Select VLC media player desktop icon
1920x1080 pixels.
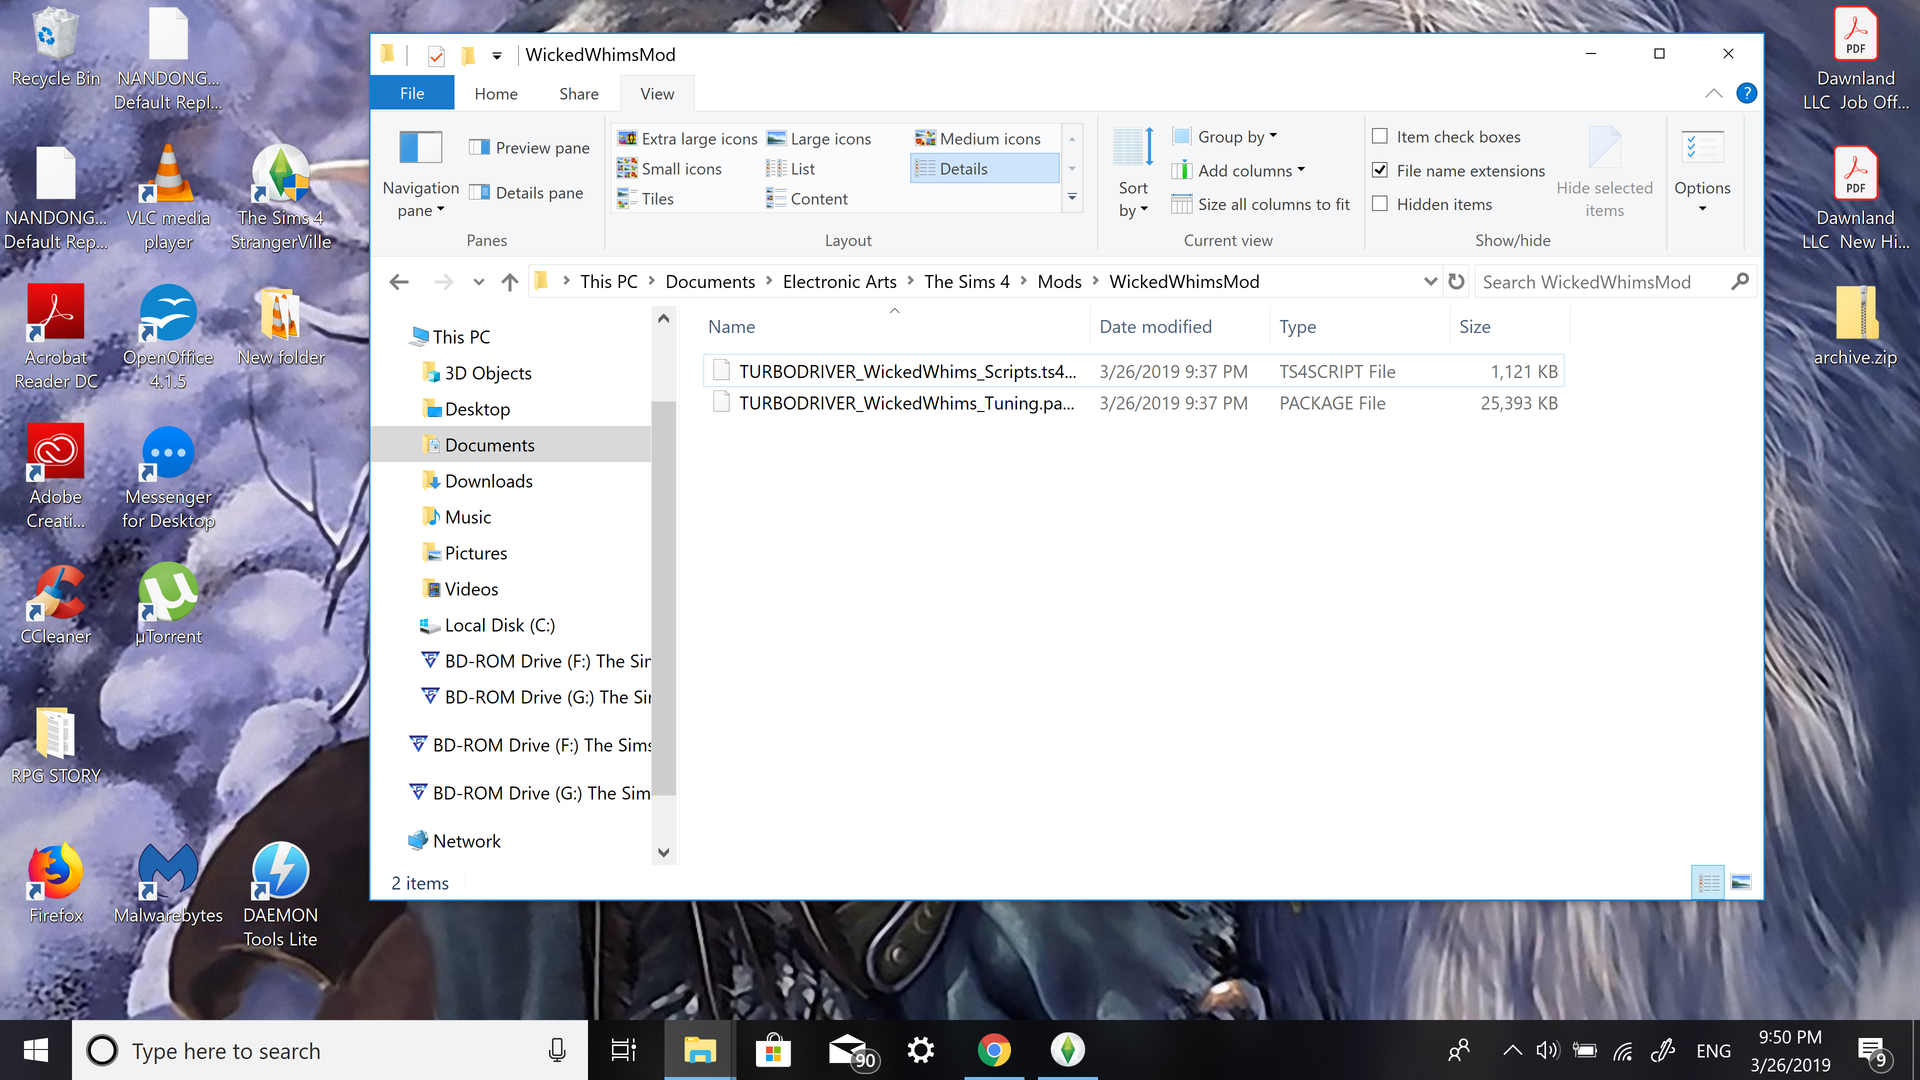pos(168,198)
